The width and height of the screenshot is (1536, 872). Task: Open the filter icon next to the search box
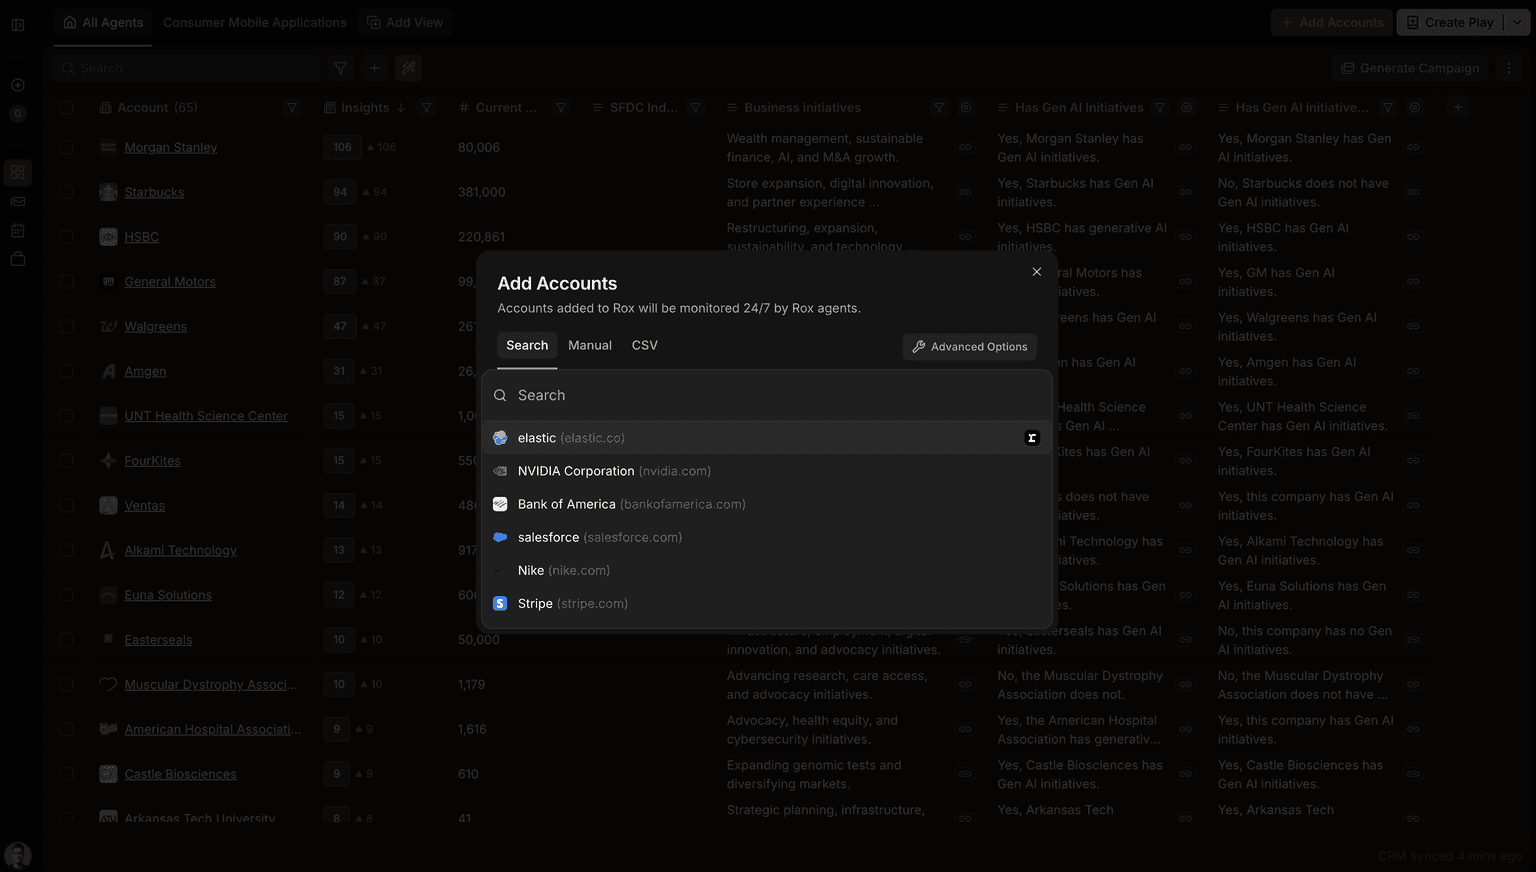pos(340,67)
